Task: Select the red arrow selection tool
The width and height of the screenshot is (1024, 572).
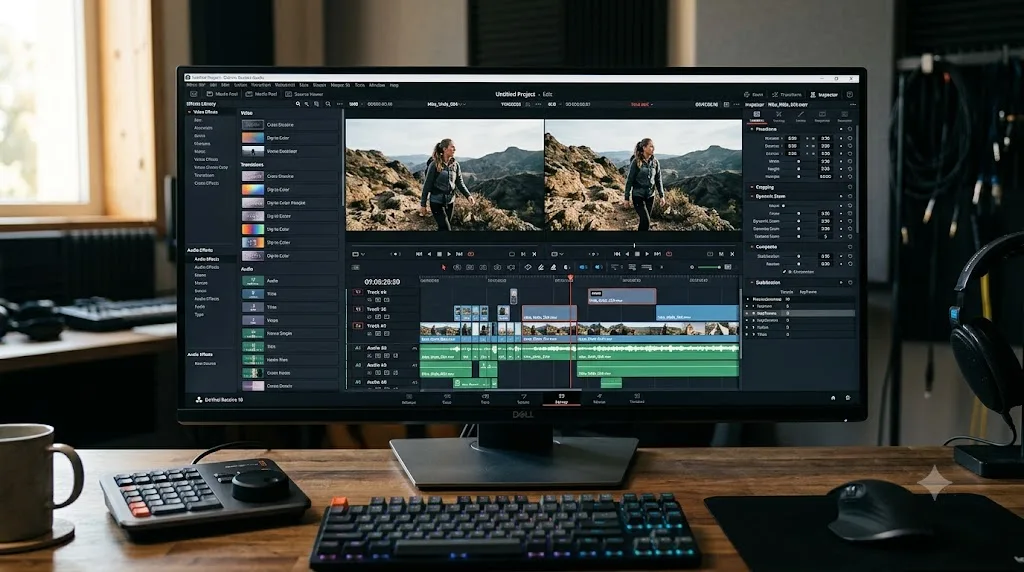Action: click(444, 267)
